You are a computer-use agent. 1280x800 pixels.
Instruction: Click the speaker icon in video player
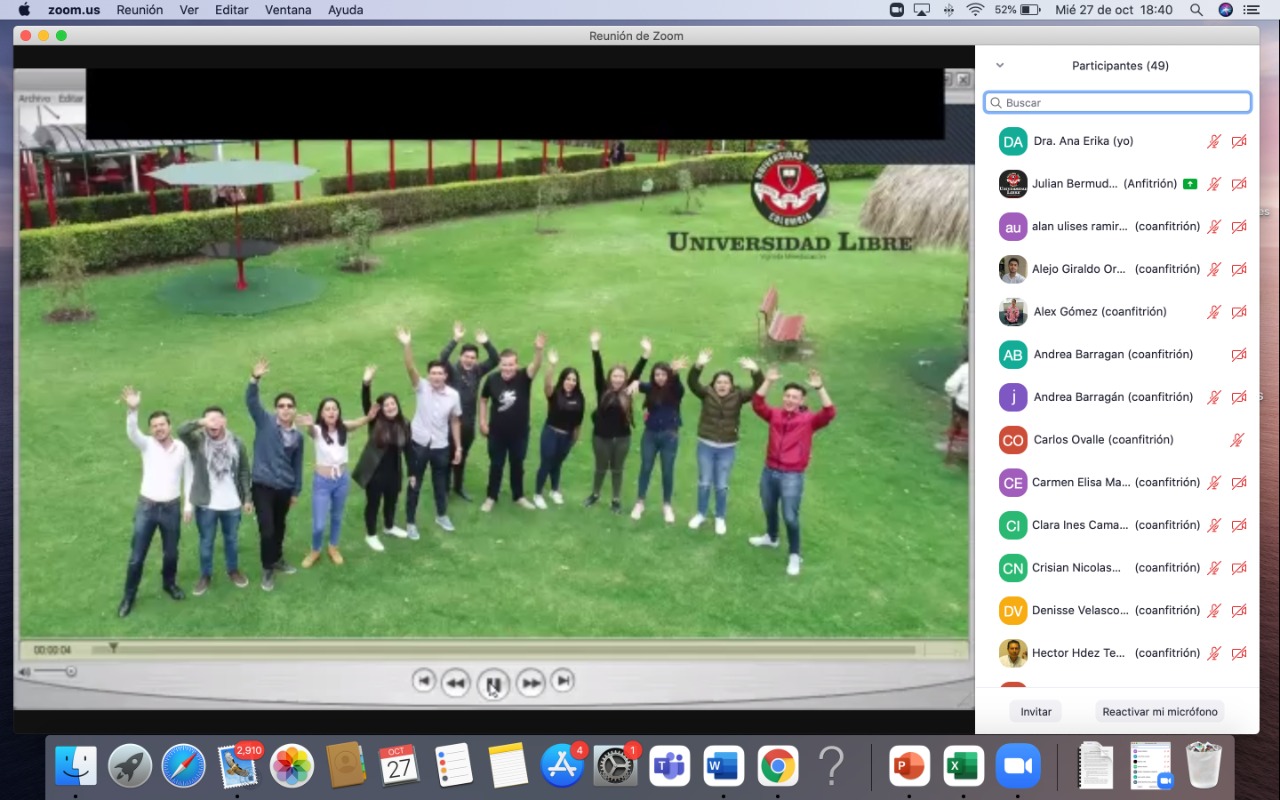point(24,672)
